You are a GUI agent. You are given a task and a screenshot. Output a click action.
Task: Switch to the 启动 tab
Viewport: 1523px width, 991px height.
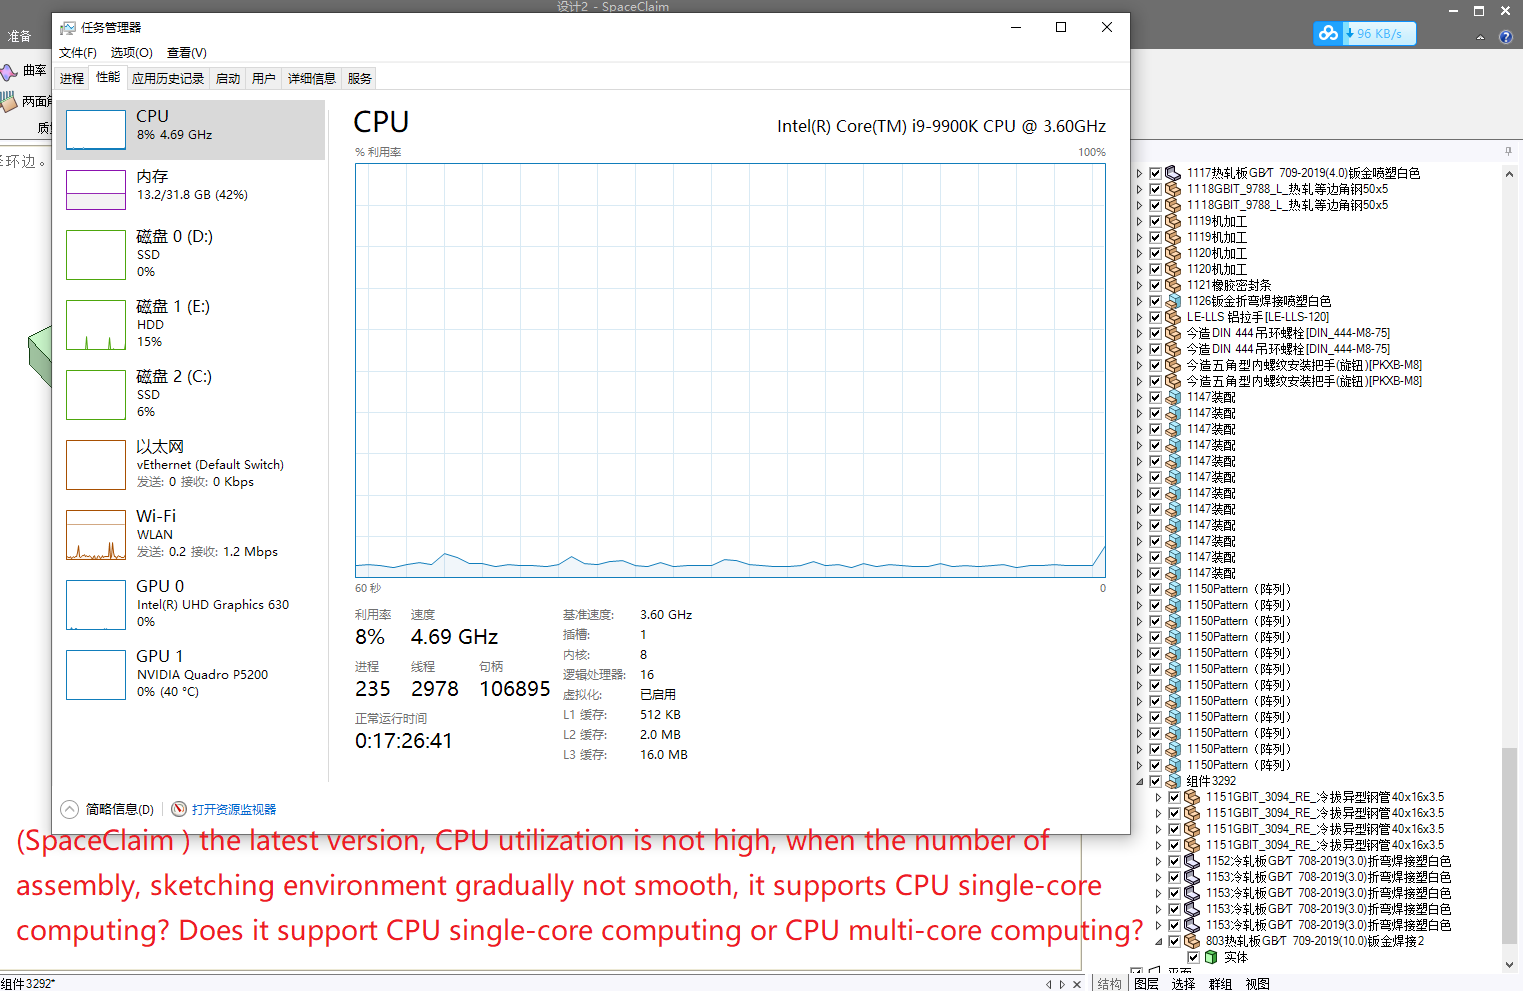pos(228,78)
